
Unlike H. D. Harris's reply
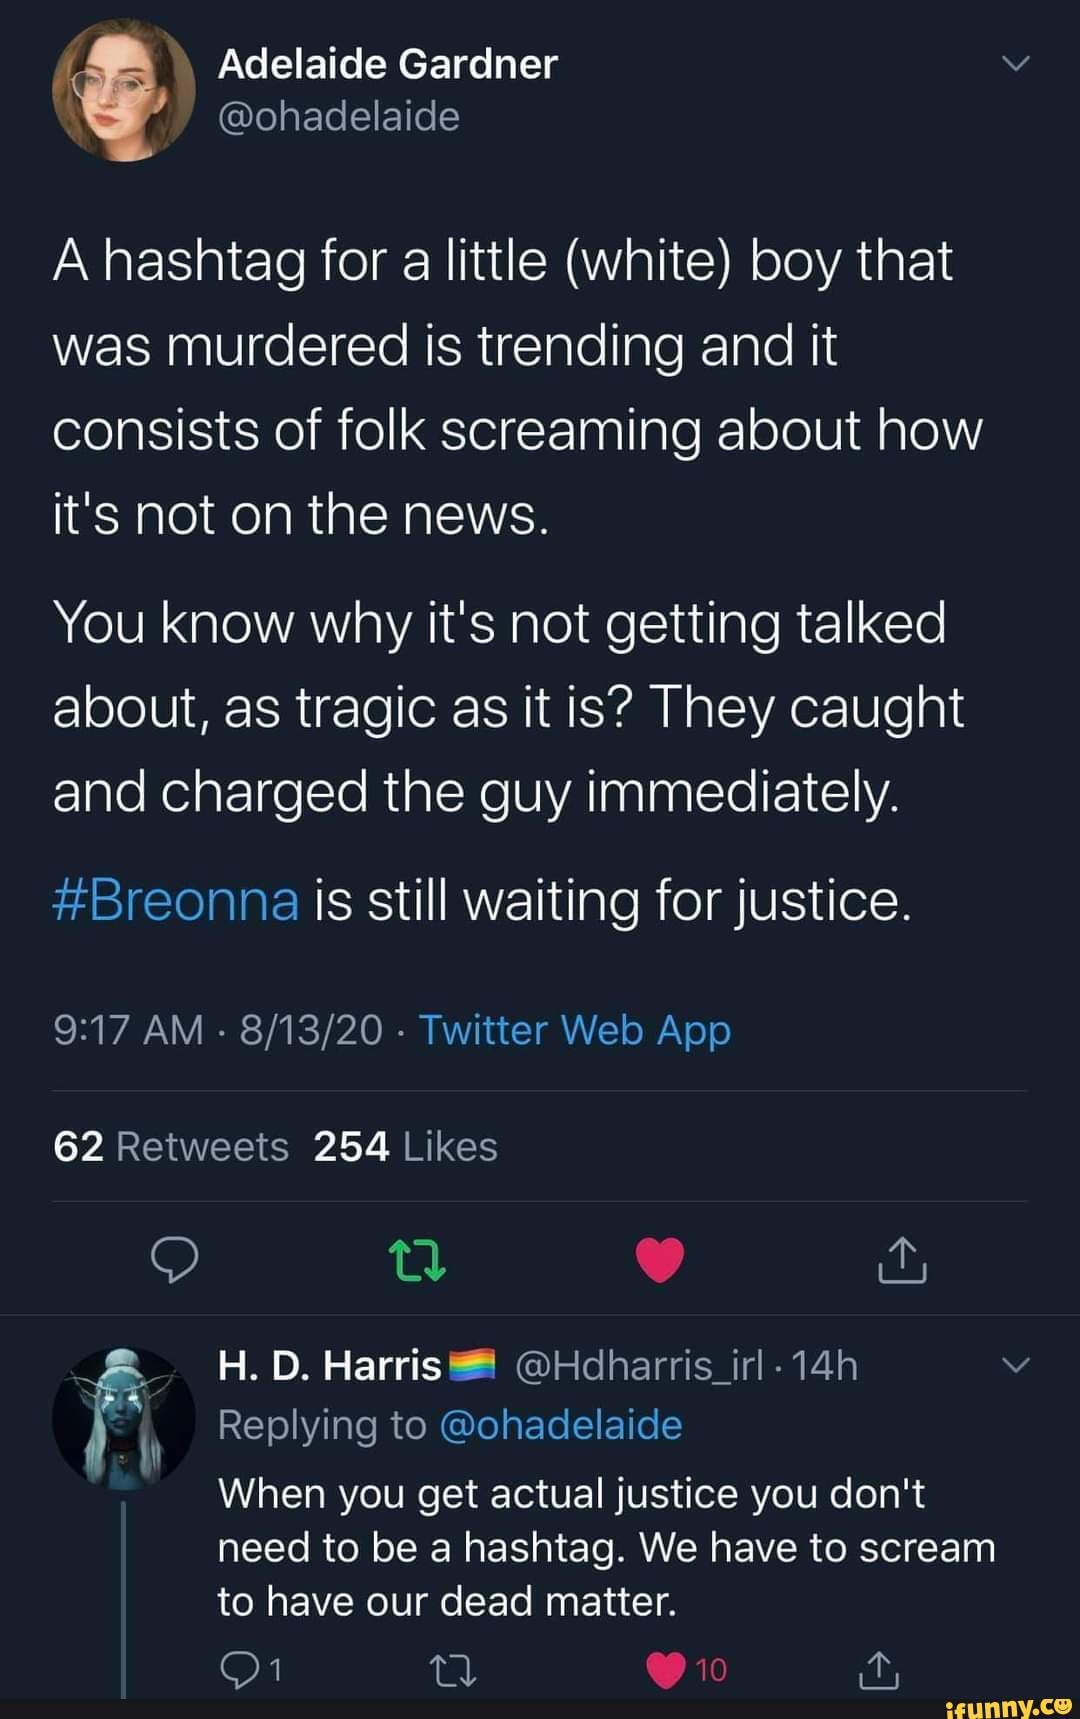666,1669
